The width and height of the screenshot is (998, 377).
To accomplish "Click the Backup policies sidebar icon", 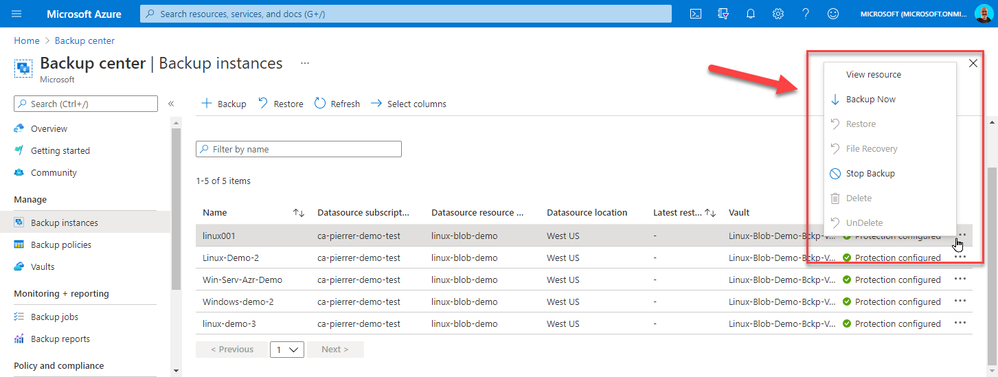I will 19,245.
